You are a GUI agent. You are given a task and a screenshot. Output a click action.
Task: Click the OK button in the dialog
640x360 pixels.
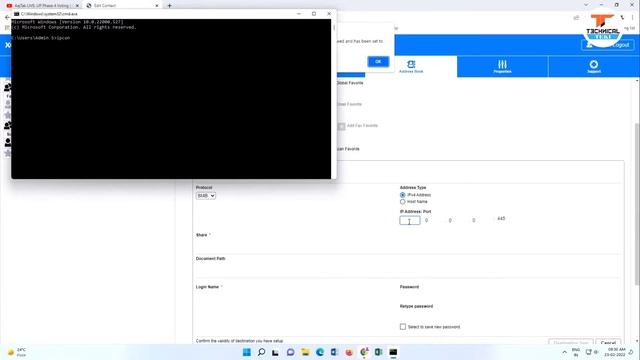point(378,62)
